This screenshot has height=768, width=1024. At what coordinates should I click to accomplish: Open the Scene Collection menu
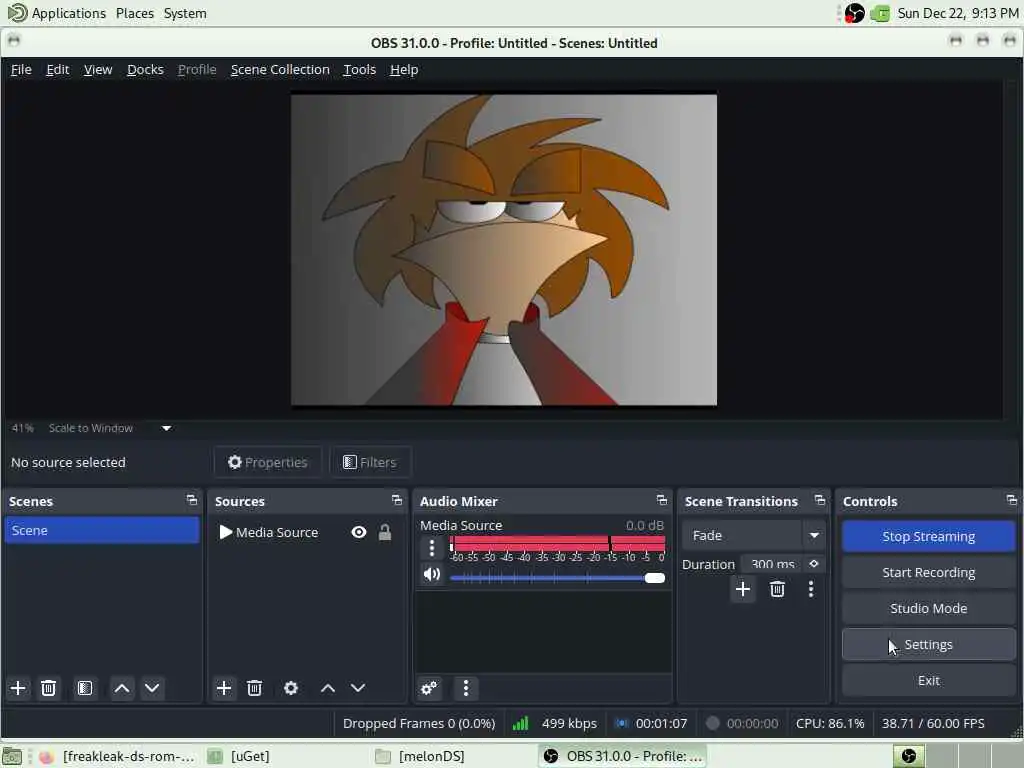(x=280, y=69)
